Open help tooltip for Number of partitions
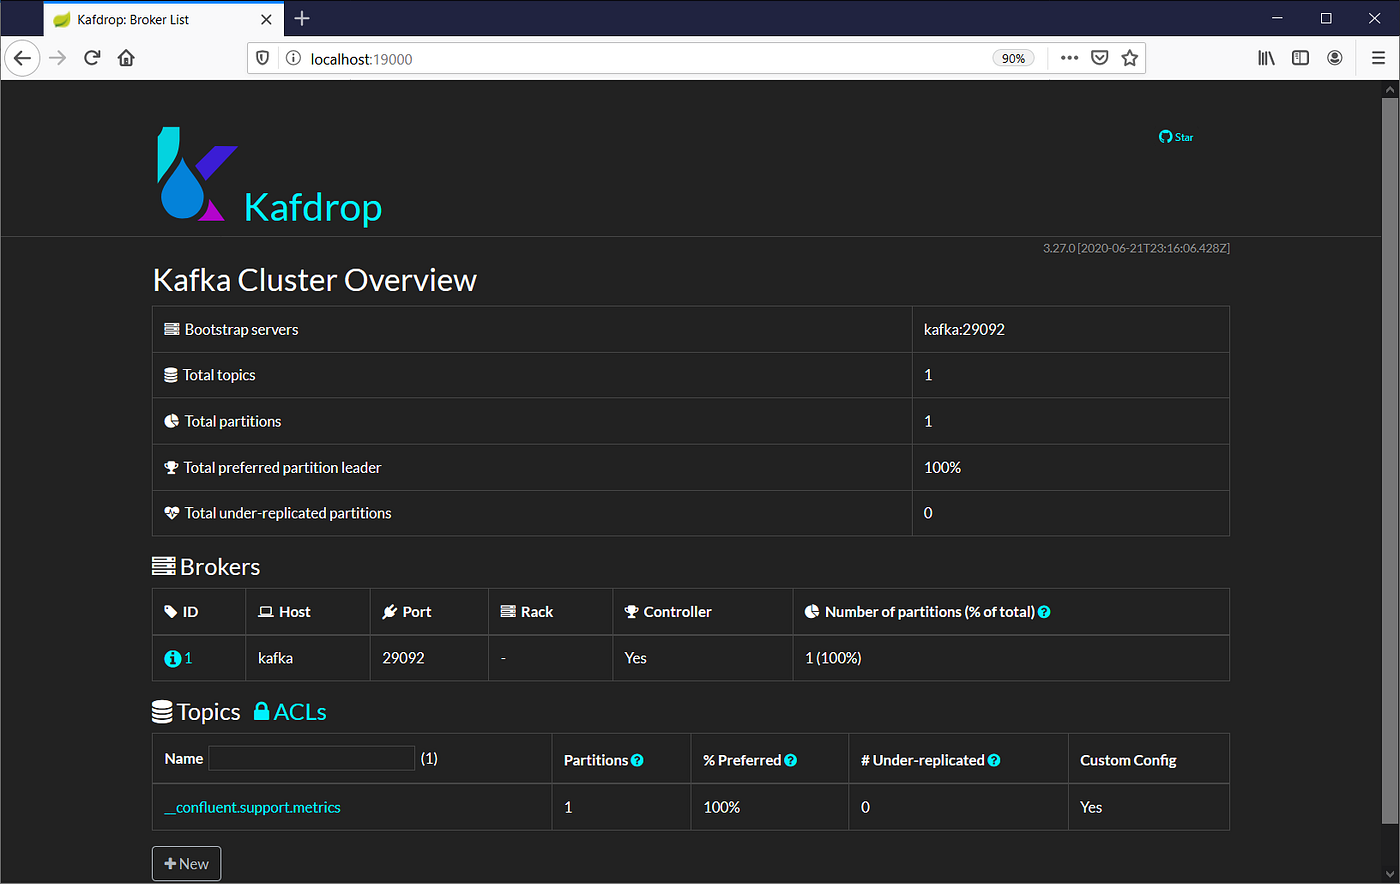Image resolution: width=1400 pixels, height=884 pixels. click(1044, 611)
